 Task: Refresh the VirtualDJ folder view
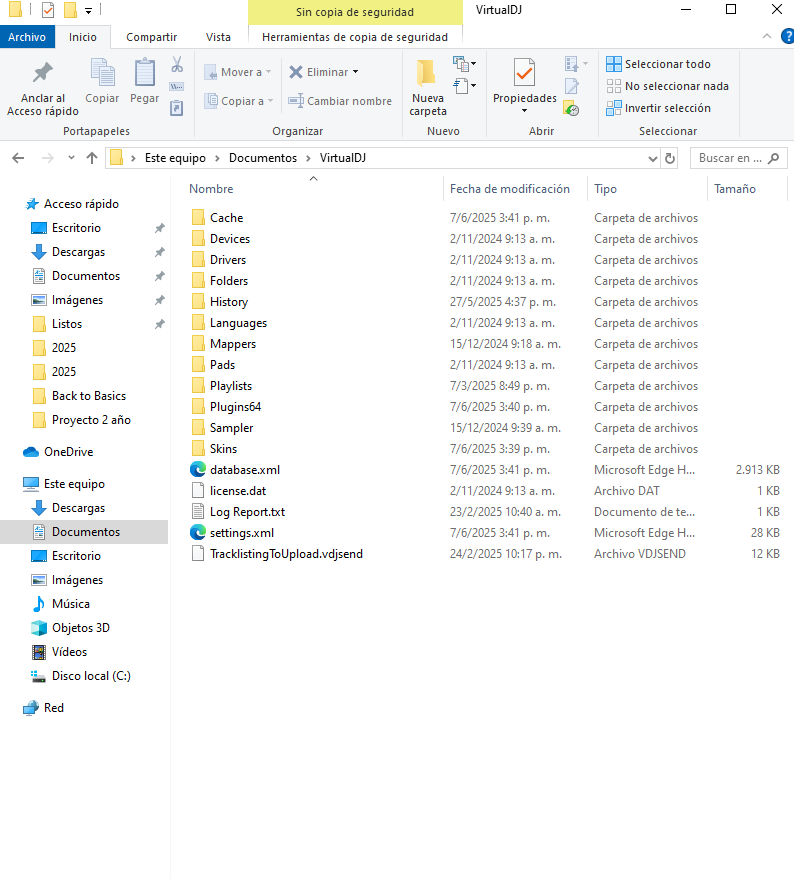(x=670, y=159)
